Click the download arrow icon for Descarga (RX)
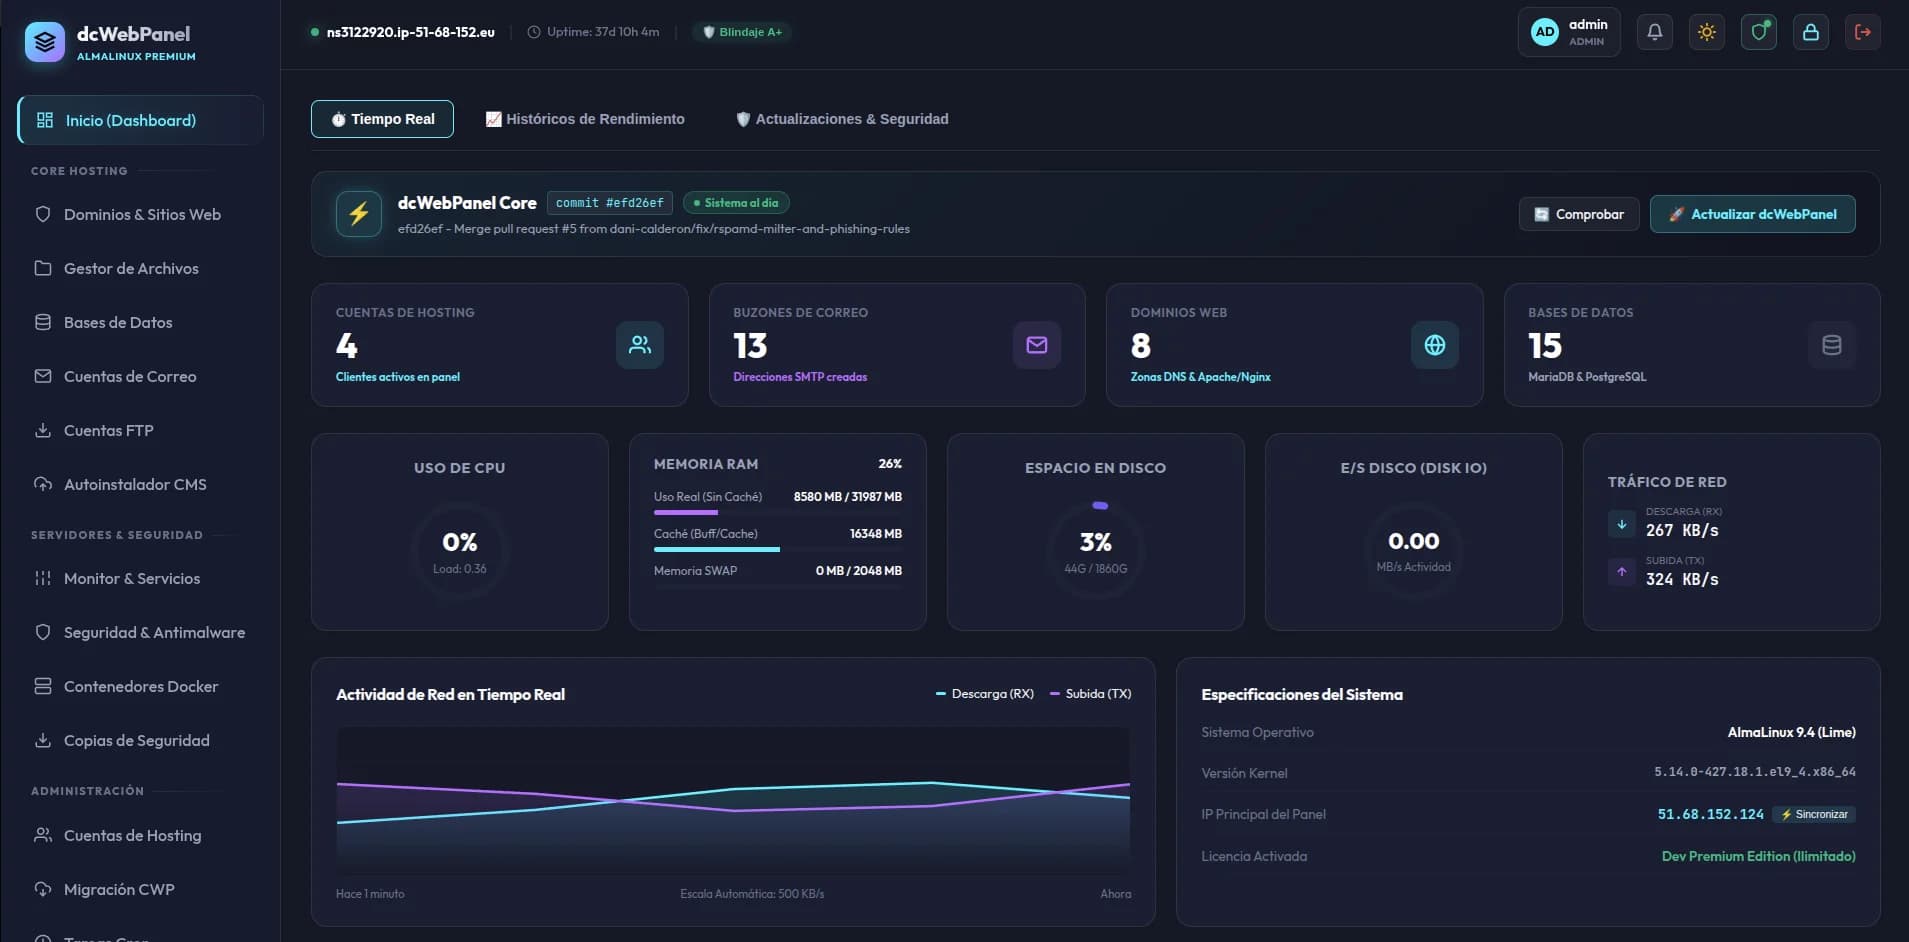This screenshot has width=1909, height=942. [1622, 524]
